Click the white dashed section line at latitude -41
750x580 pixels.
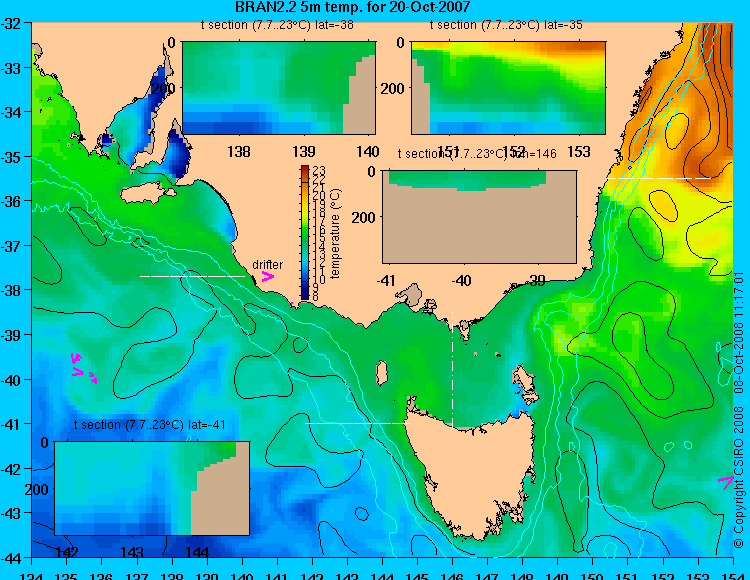(x=357, y=423)
